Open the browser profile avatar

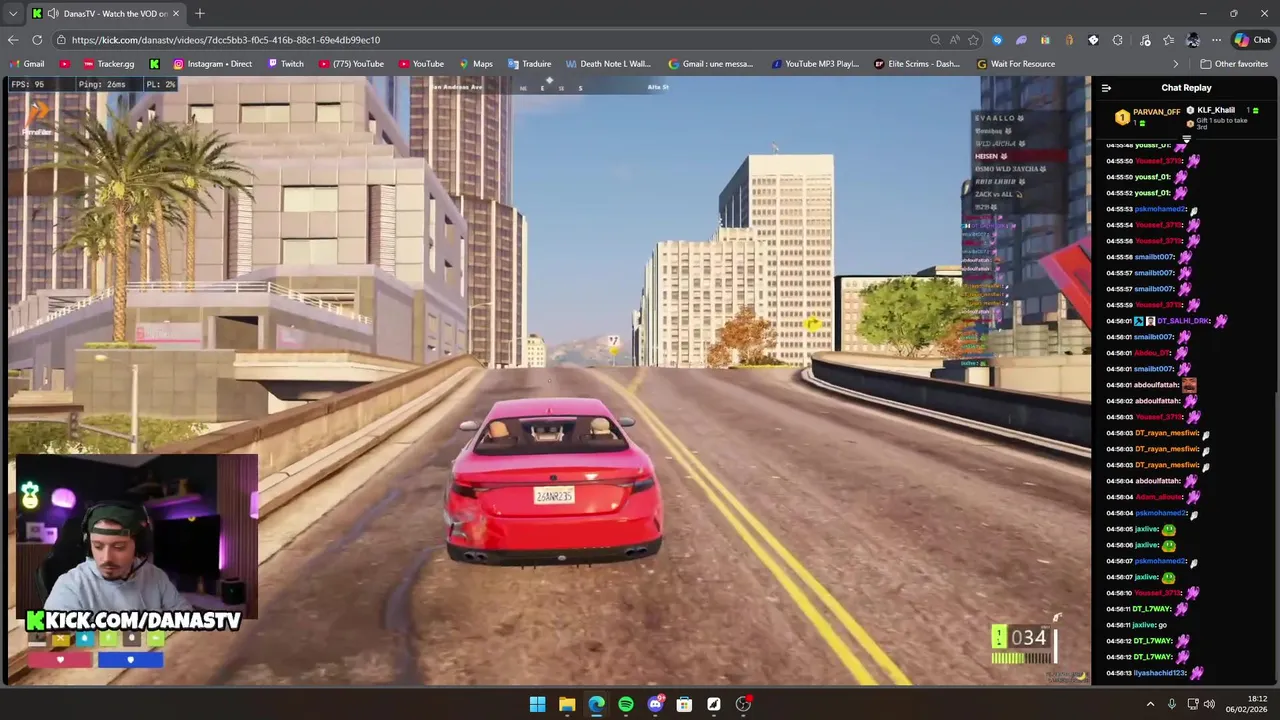click(x=1192, y=40)
